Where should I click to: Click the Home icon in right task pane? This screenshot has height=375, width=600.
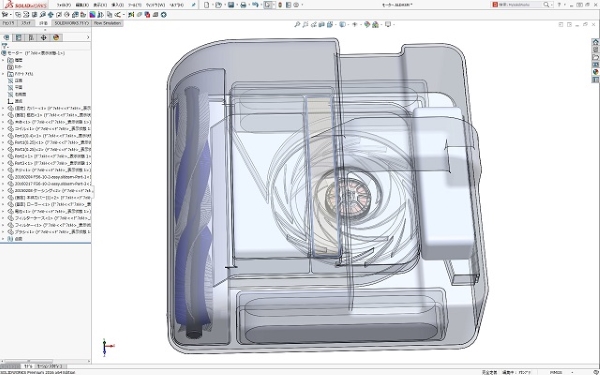(595, 42)
